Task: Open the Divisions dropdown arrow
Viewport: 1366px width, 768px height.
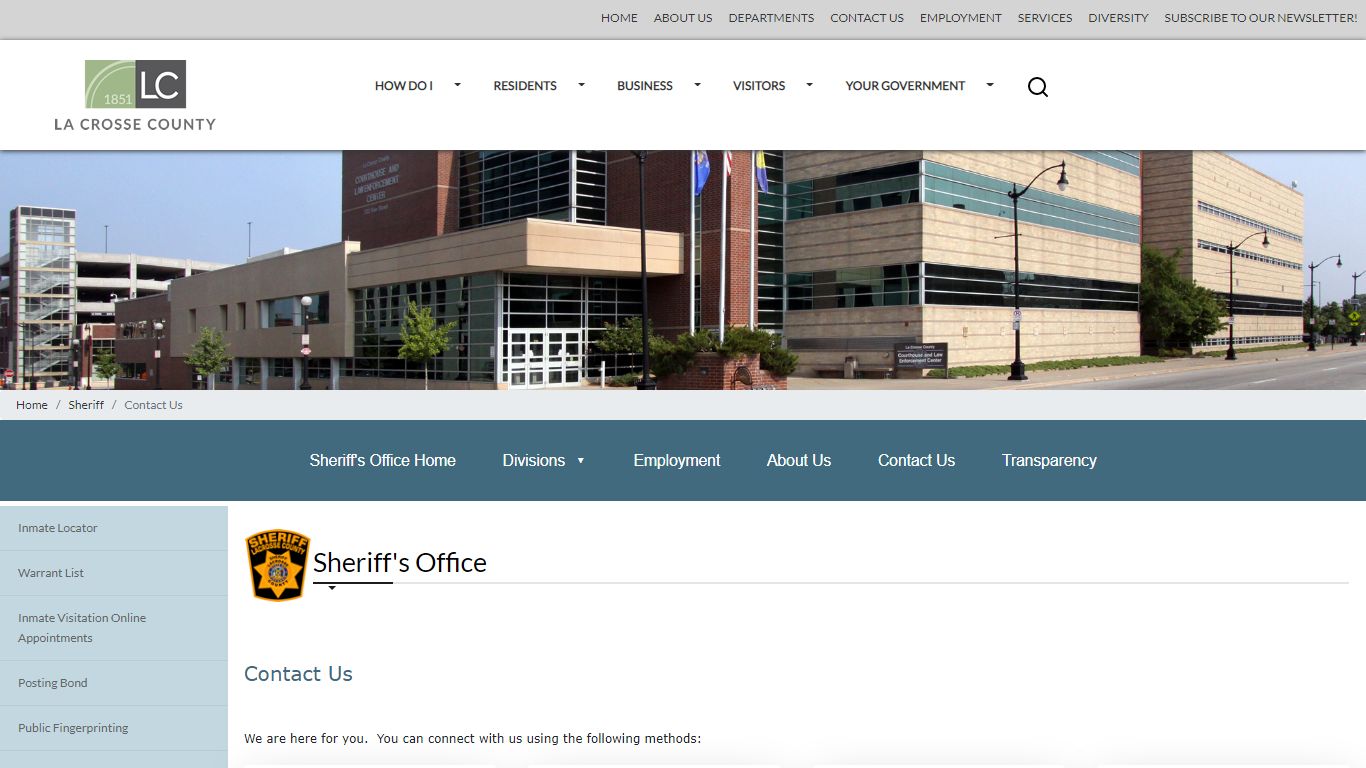Action: (x=580, y=461)
